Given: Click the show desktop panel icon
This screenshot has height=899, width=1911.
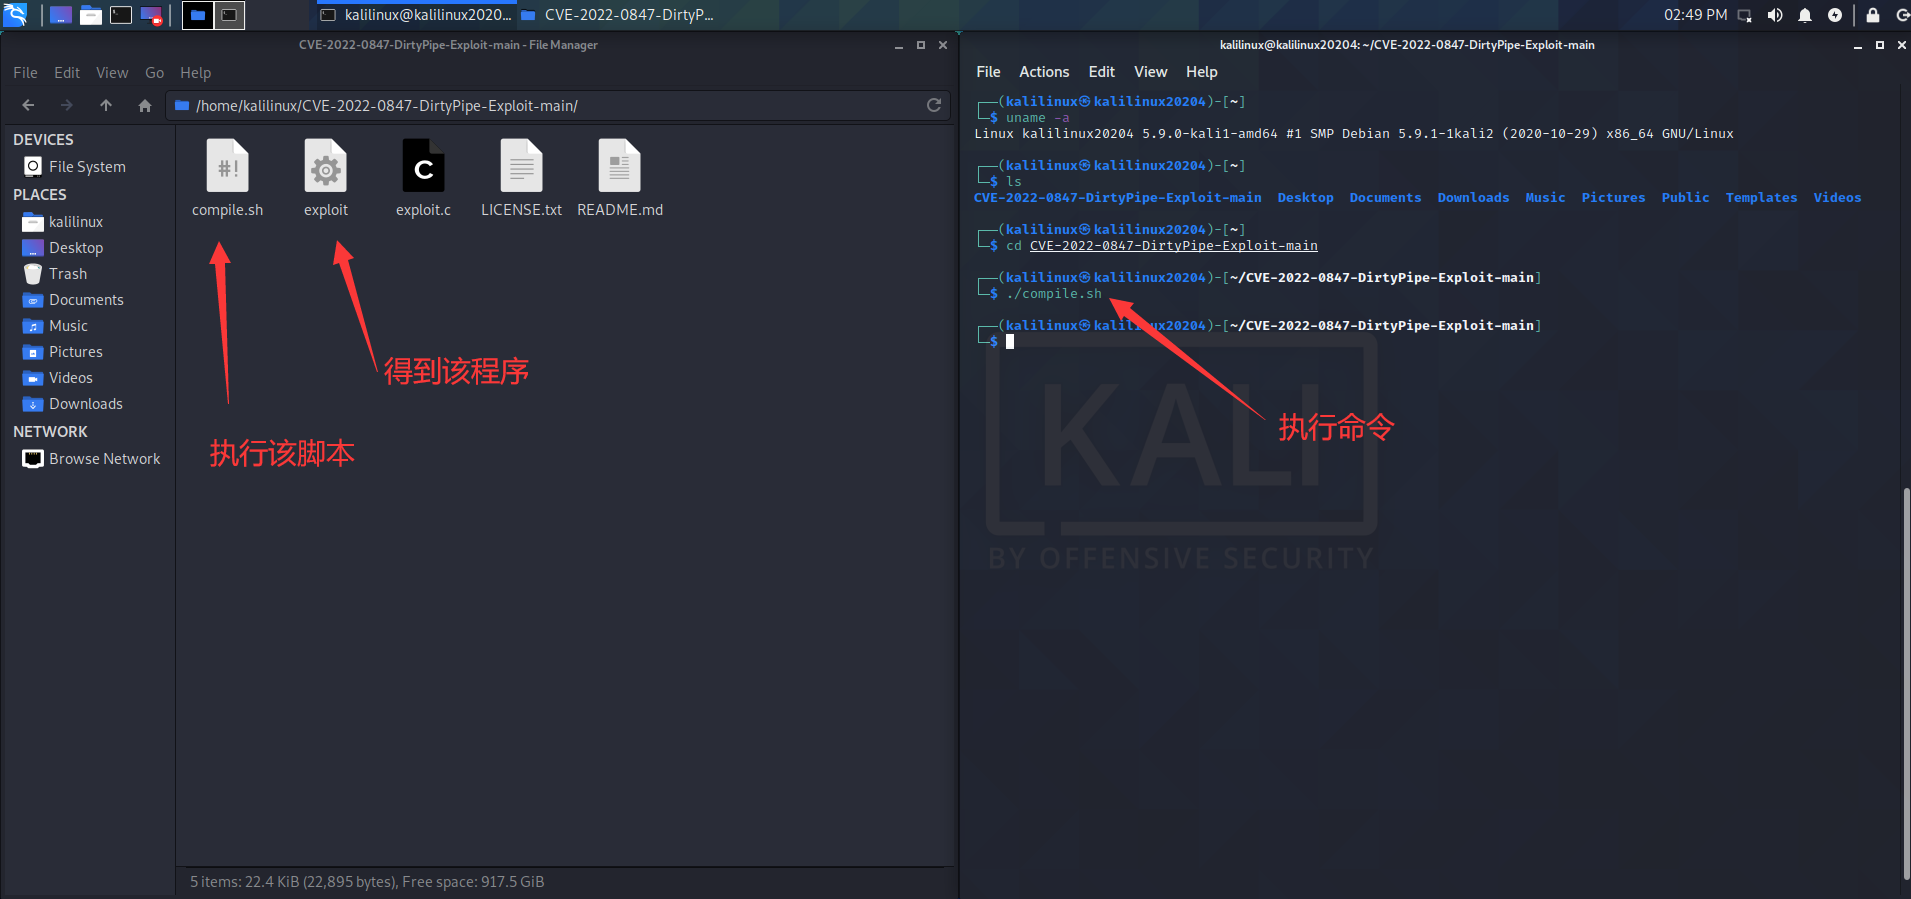Looking at the screenshot, I should (x=61, y=15).
